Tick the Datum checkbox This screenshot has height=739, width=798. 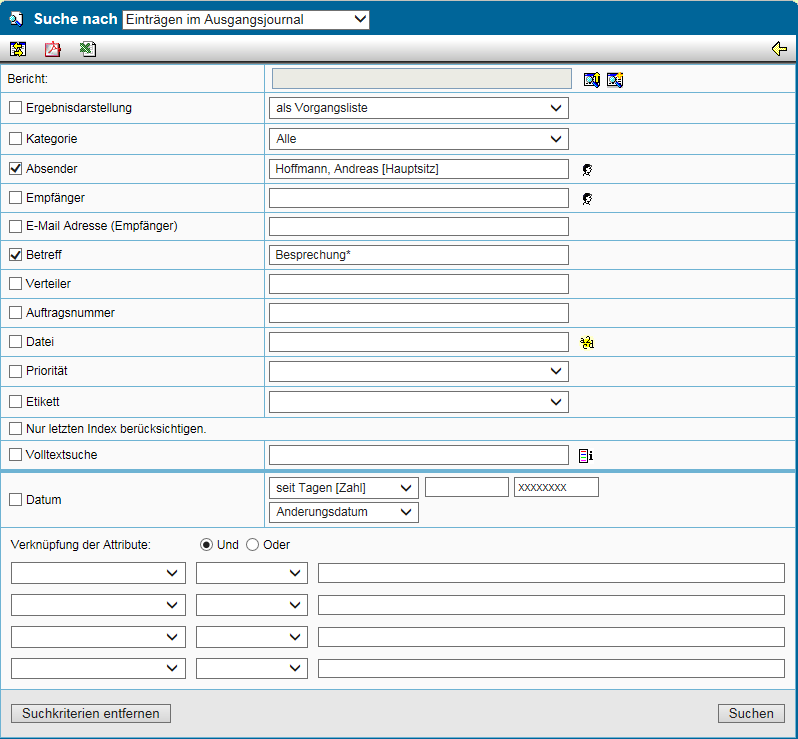tap(16, 500)
